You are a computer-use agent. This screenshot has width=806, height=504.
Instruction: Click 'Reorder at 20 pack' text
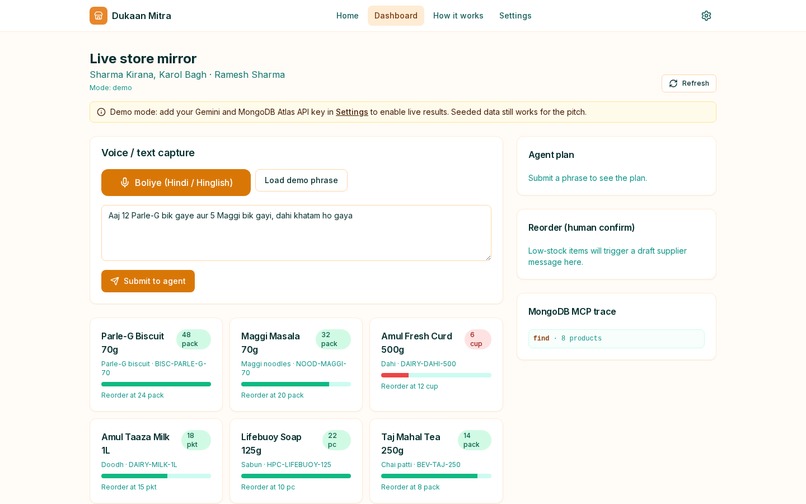pos(272,395)
